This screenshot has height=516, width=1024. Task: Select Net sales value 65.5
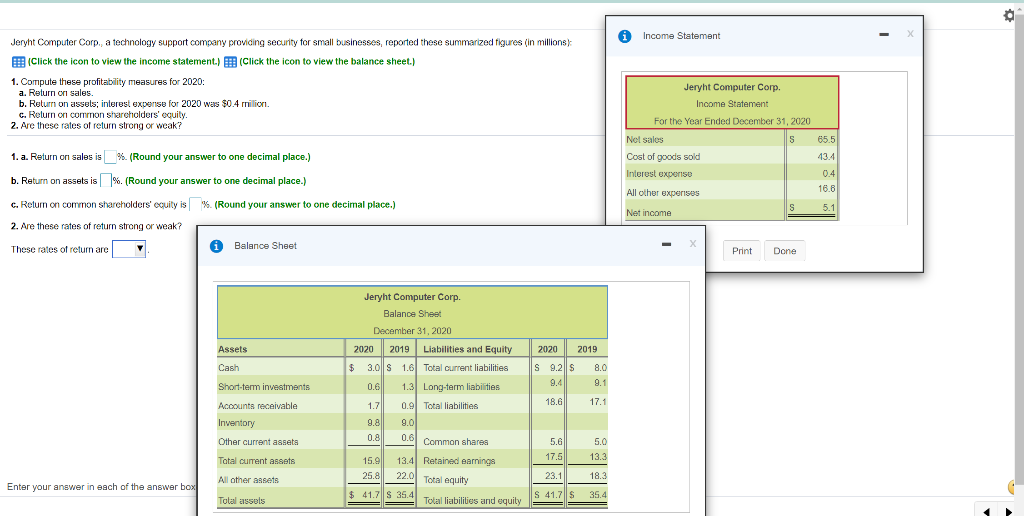(x=826, y=140)
